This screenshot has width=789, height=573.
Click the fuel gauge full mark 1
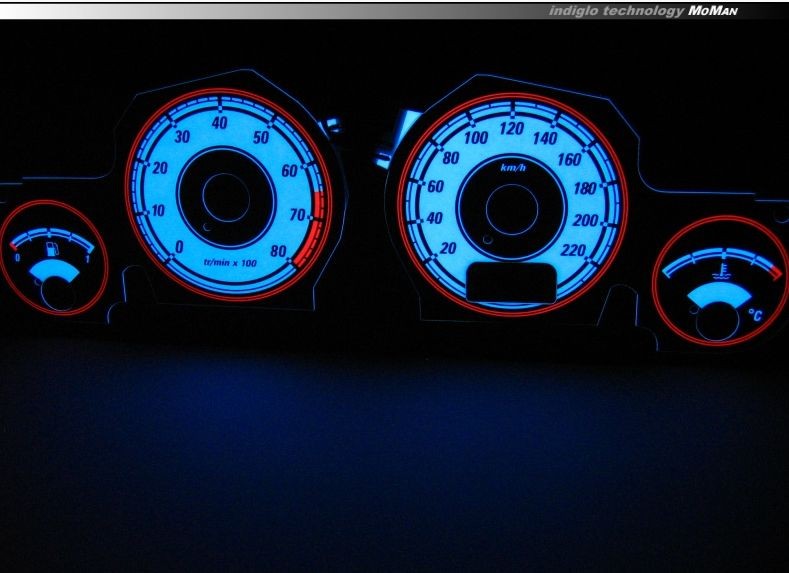[x=92, y=258]
